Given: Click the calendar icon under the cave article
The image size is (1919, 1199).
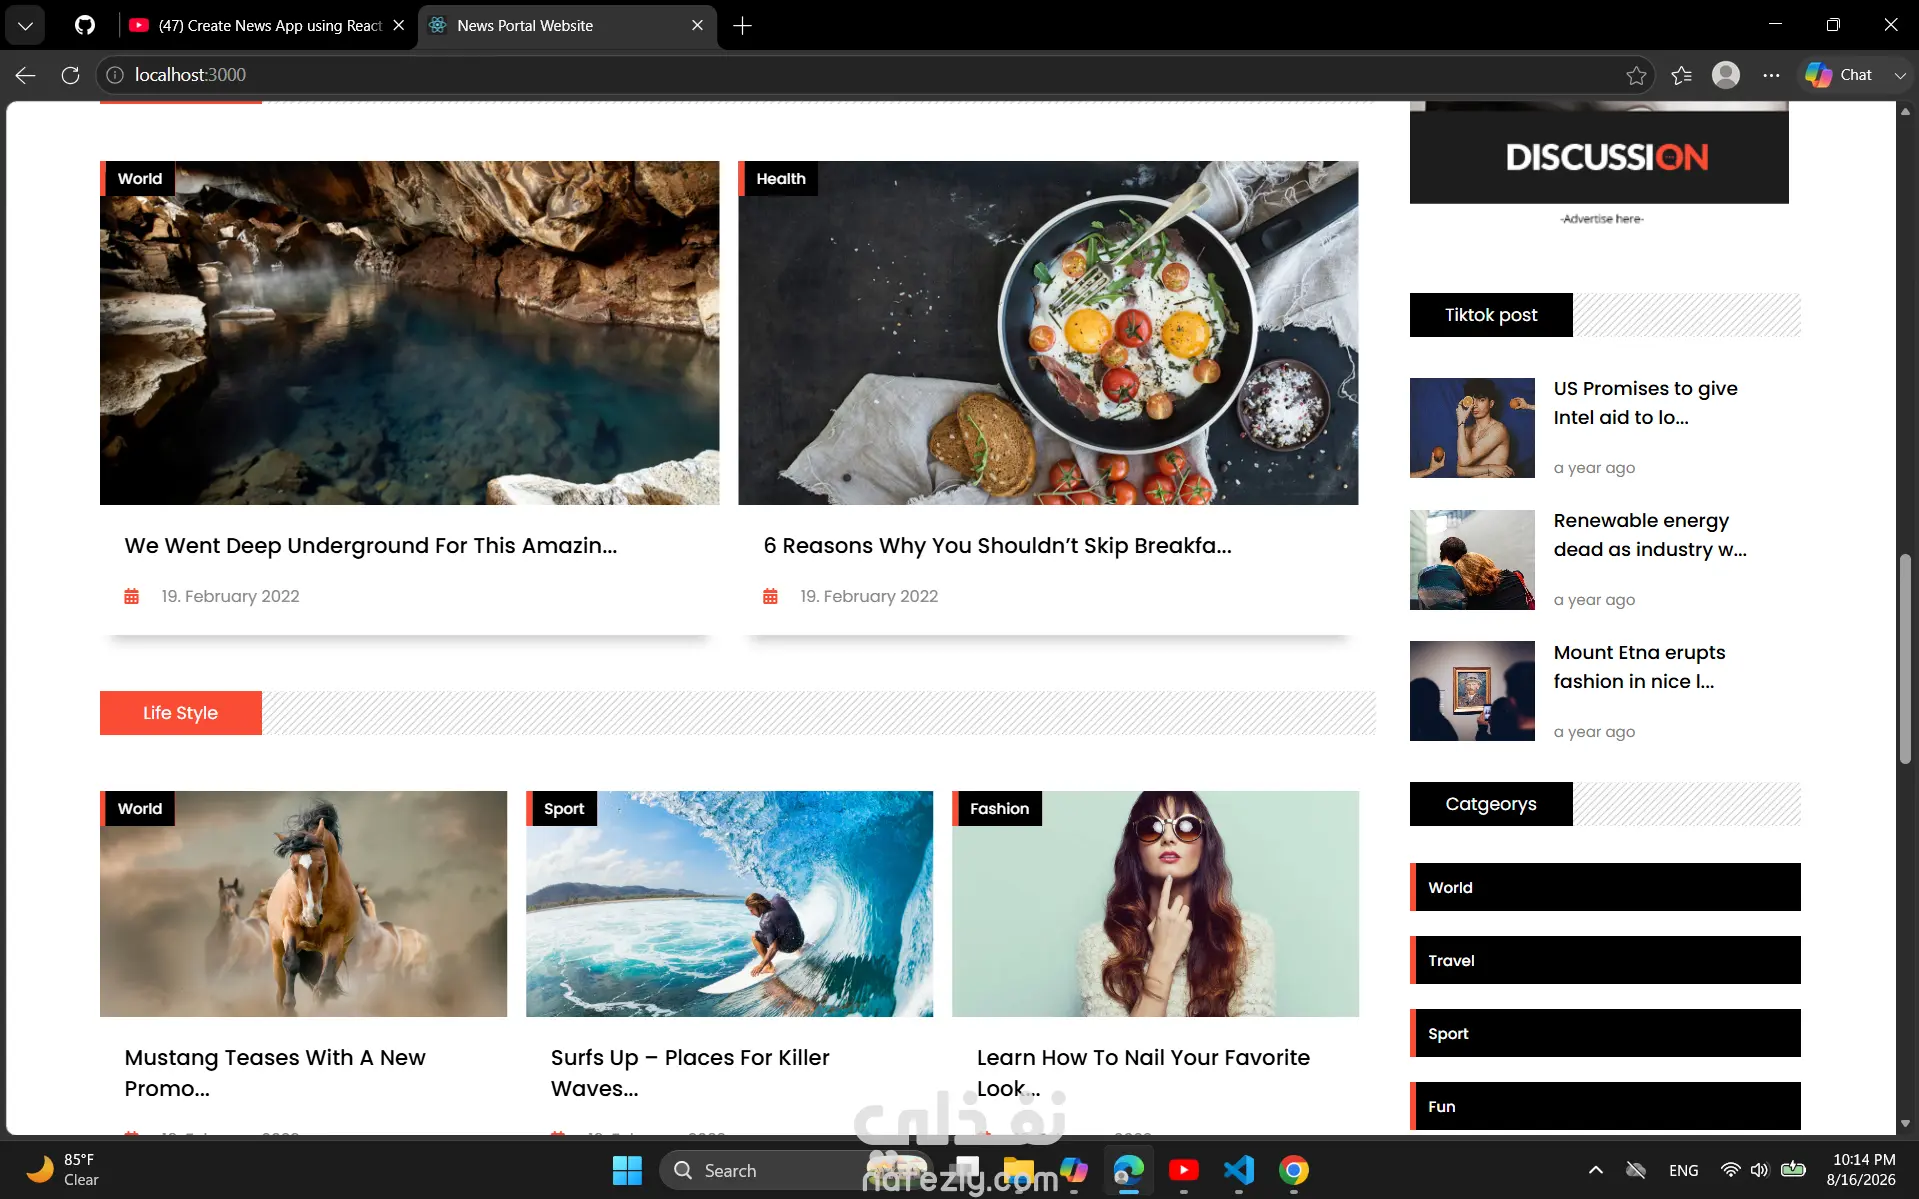Looking at the screenshot, I should [x=131, y=596].
